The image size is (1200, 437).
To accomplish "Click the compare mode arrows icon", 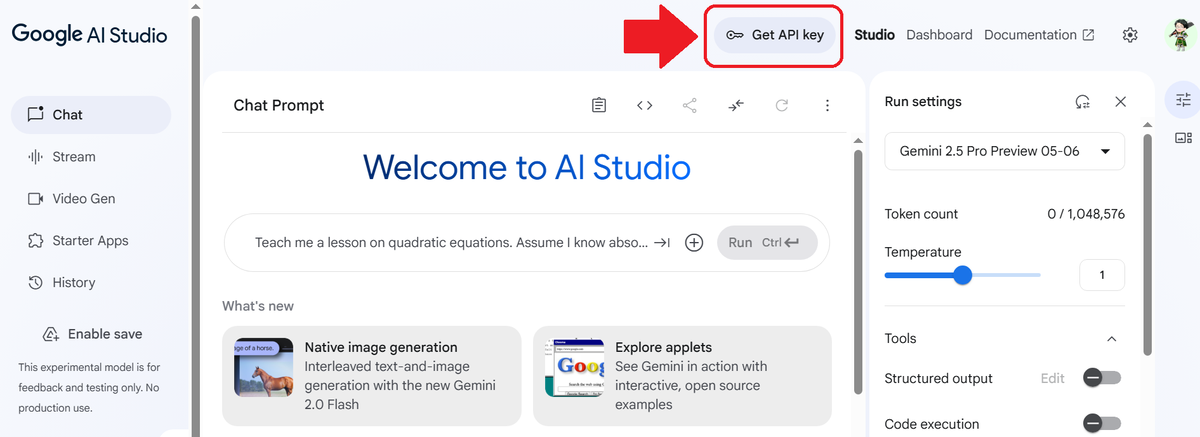I will (736, 105).
